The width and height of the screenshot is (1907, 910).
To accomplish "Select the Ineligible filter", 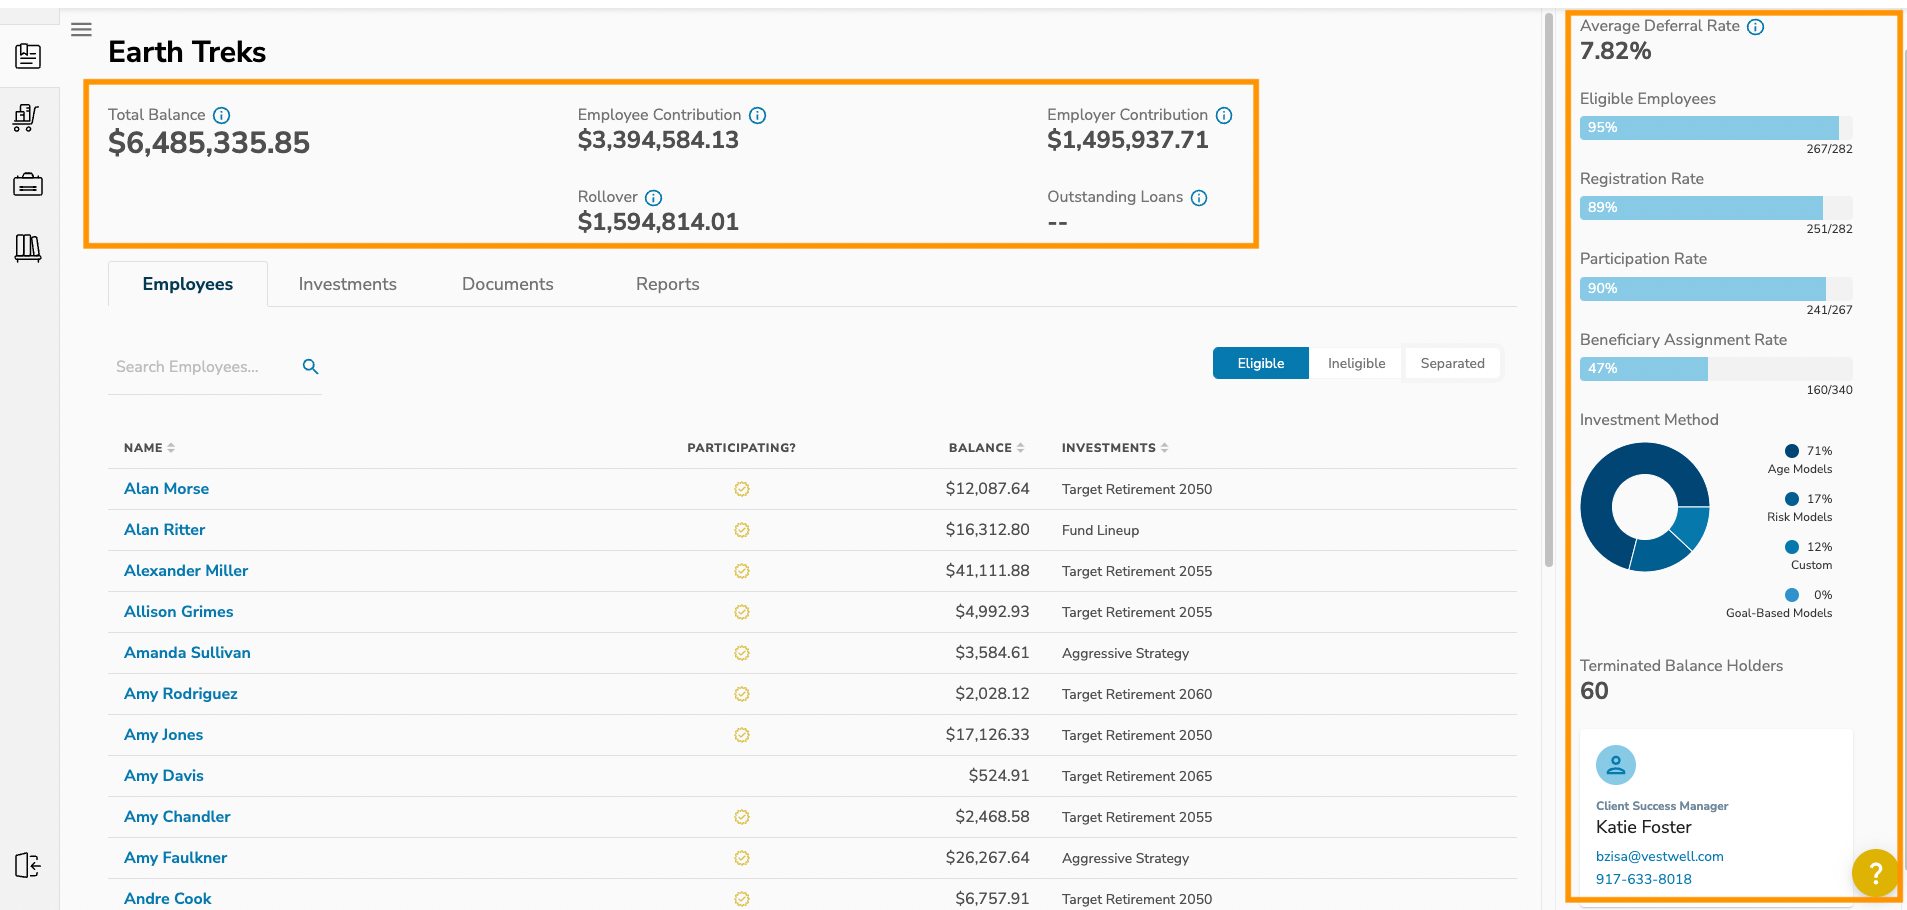I will tap(1356, 363).
